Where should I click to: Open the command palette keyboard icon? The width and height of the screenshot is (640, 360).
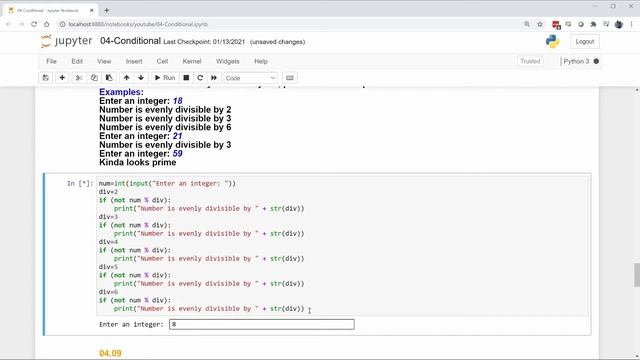coord(290,78)
